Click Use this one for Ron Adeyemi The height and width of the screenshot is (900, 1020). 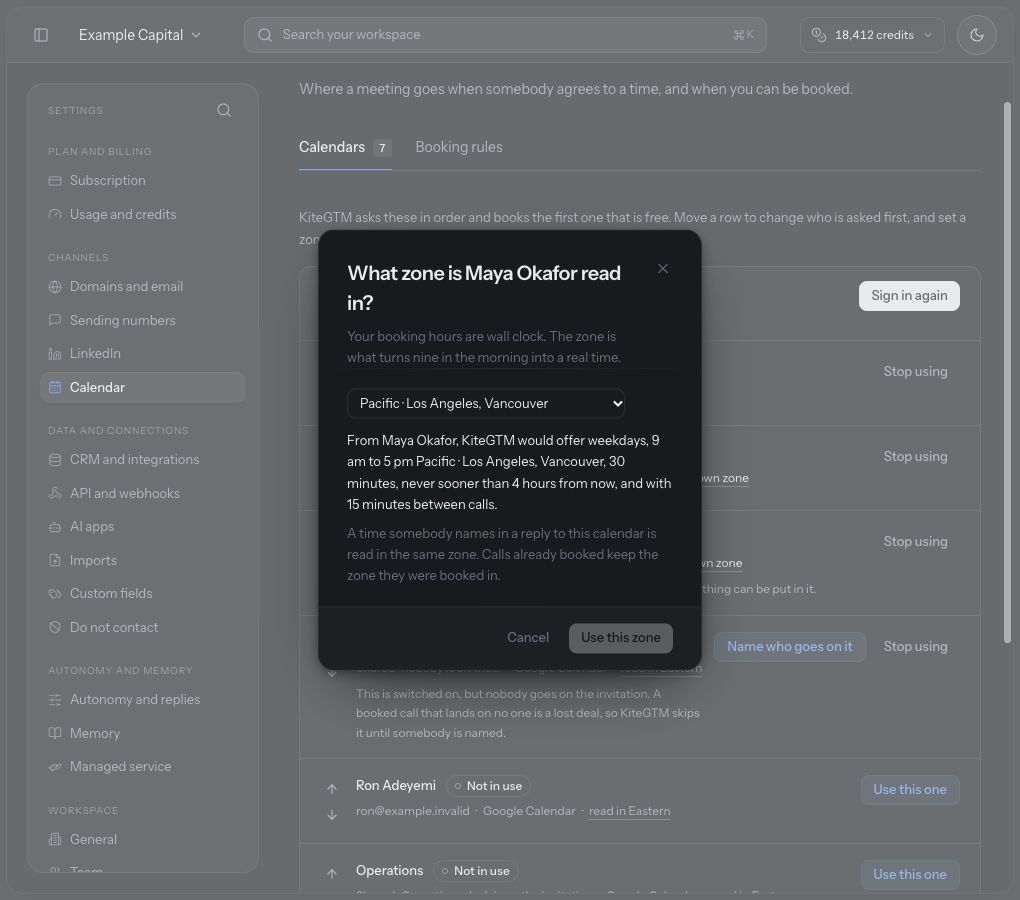pos(909,789)
